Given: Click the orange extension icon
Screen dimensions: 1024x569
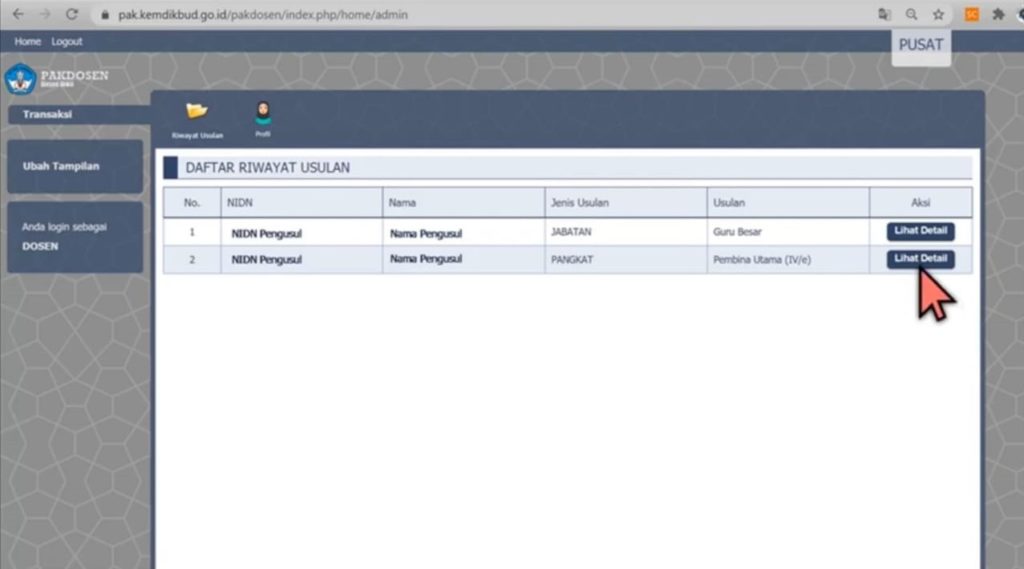Looking at the screenshot, I should [x=972, y=14].
